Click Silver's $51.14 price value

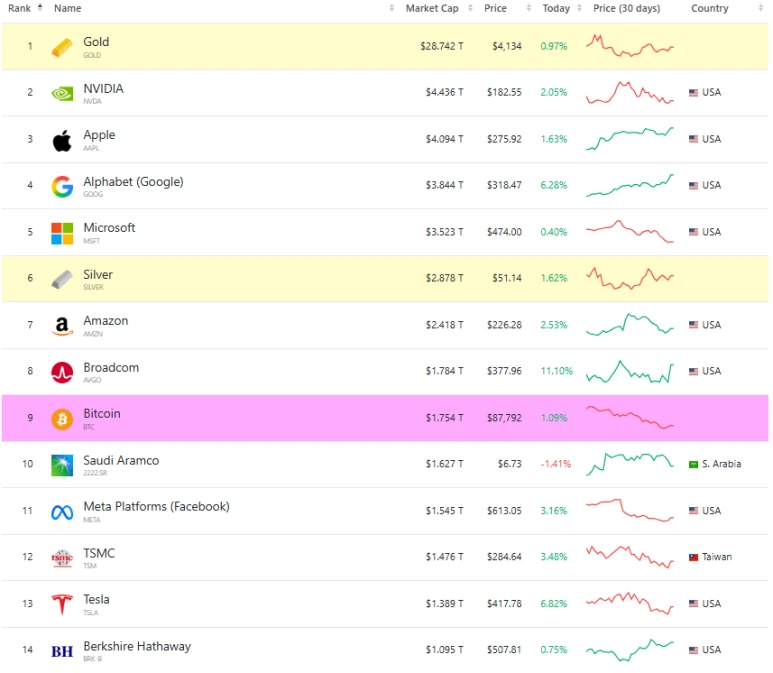coord(507,278)
